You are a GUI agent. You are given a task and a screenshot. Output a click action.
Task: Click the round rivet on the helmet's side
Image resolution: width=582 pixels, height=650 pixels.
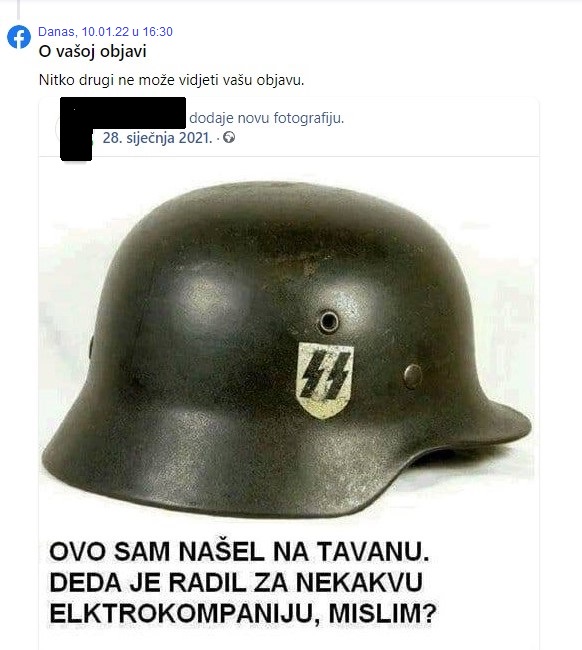[412, 376]
